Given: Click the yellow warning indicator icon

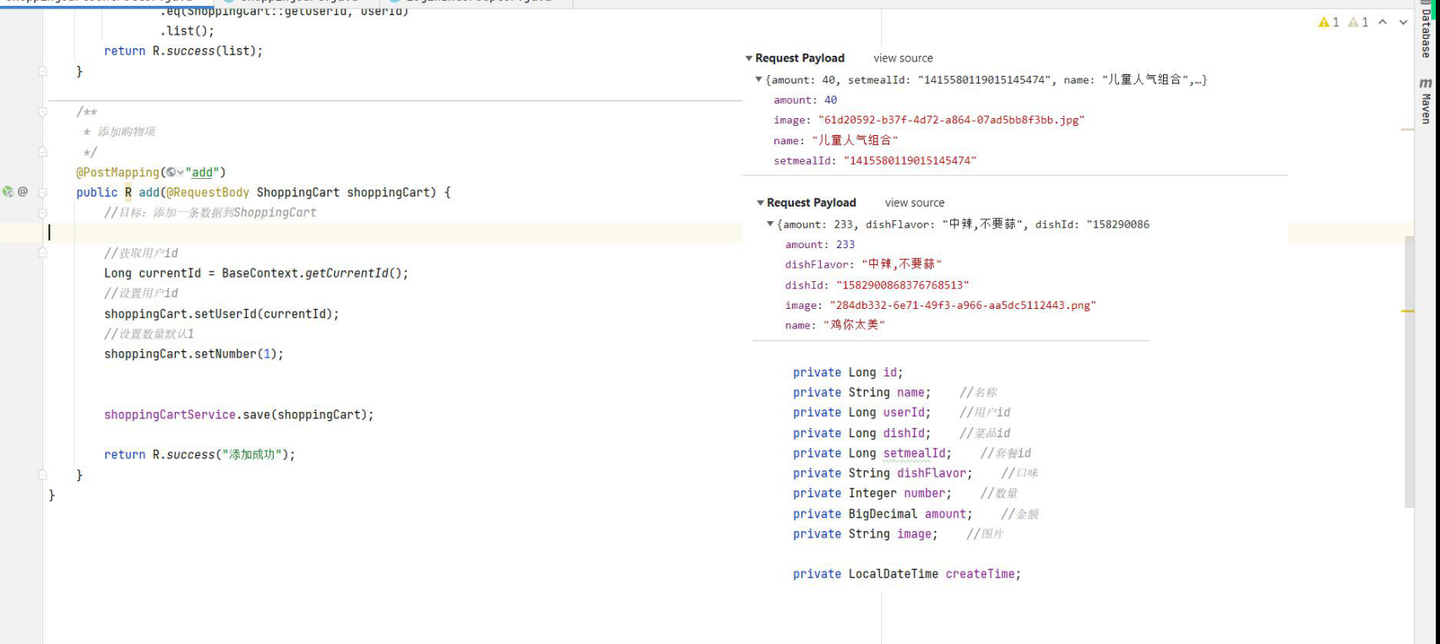Looking at the screenshot, I should (1324, 22).
